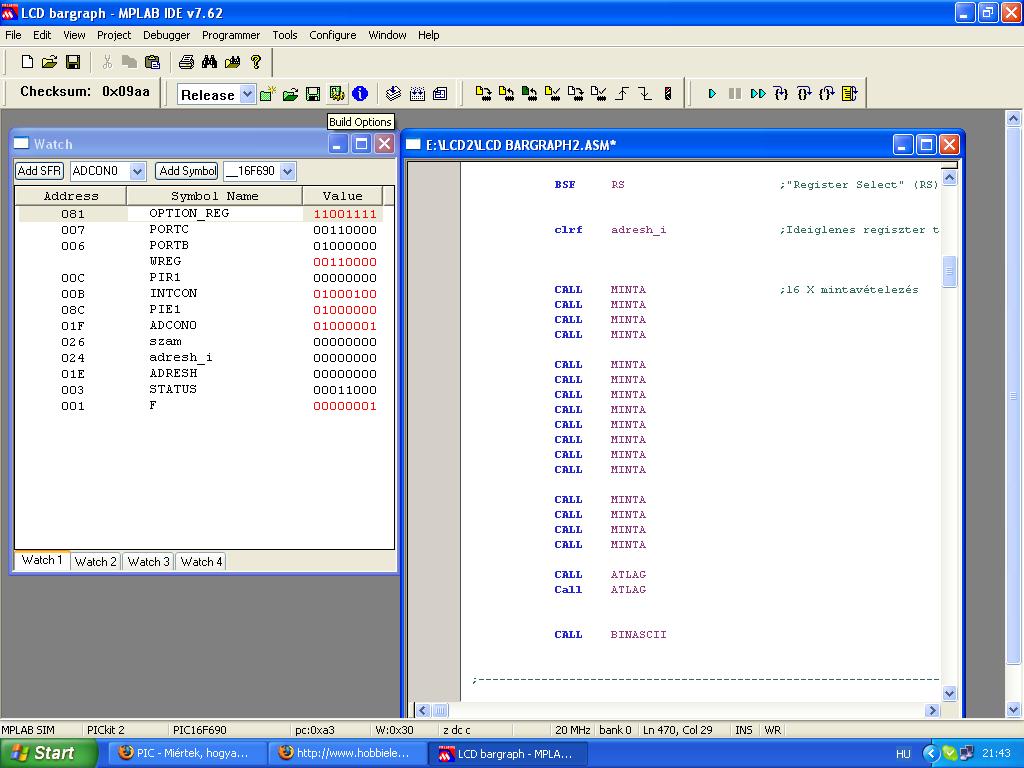Screen dimensions: 1024x768
Task: Open the __16F690 symbol dropdown
Action: click(288, 171)
